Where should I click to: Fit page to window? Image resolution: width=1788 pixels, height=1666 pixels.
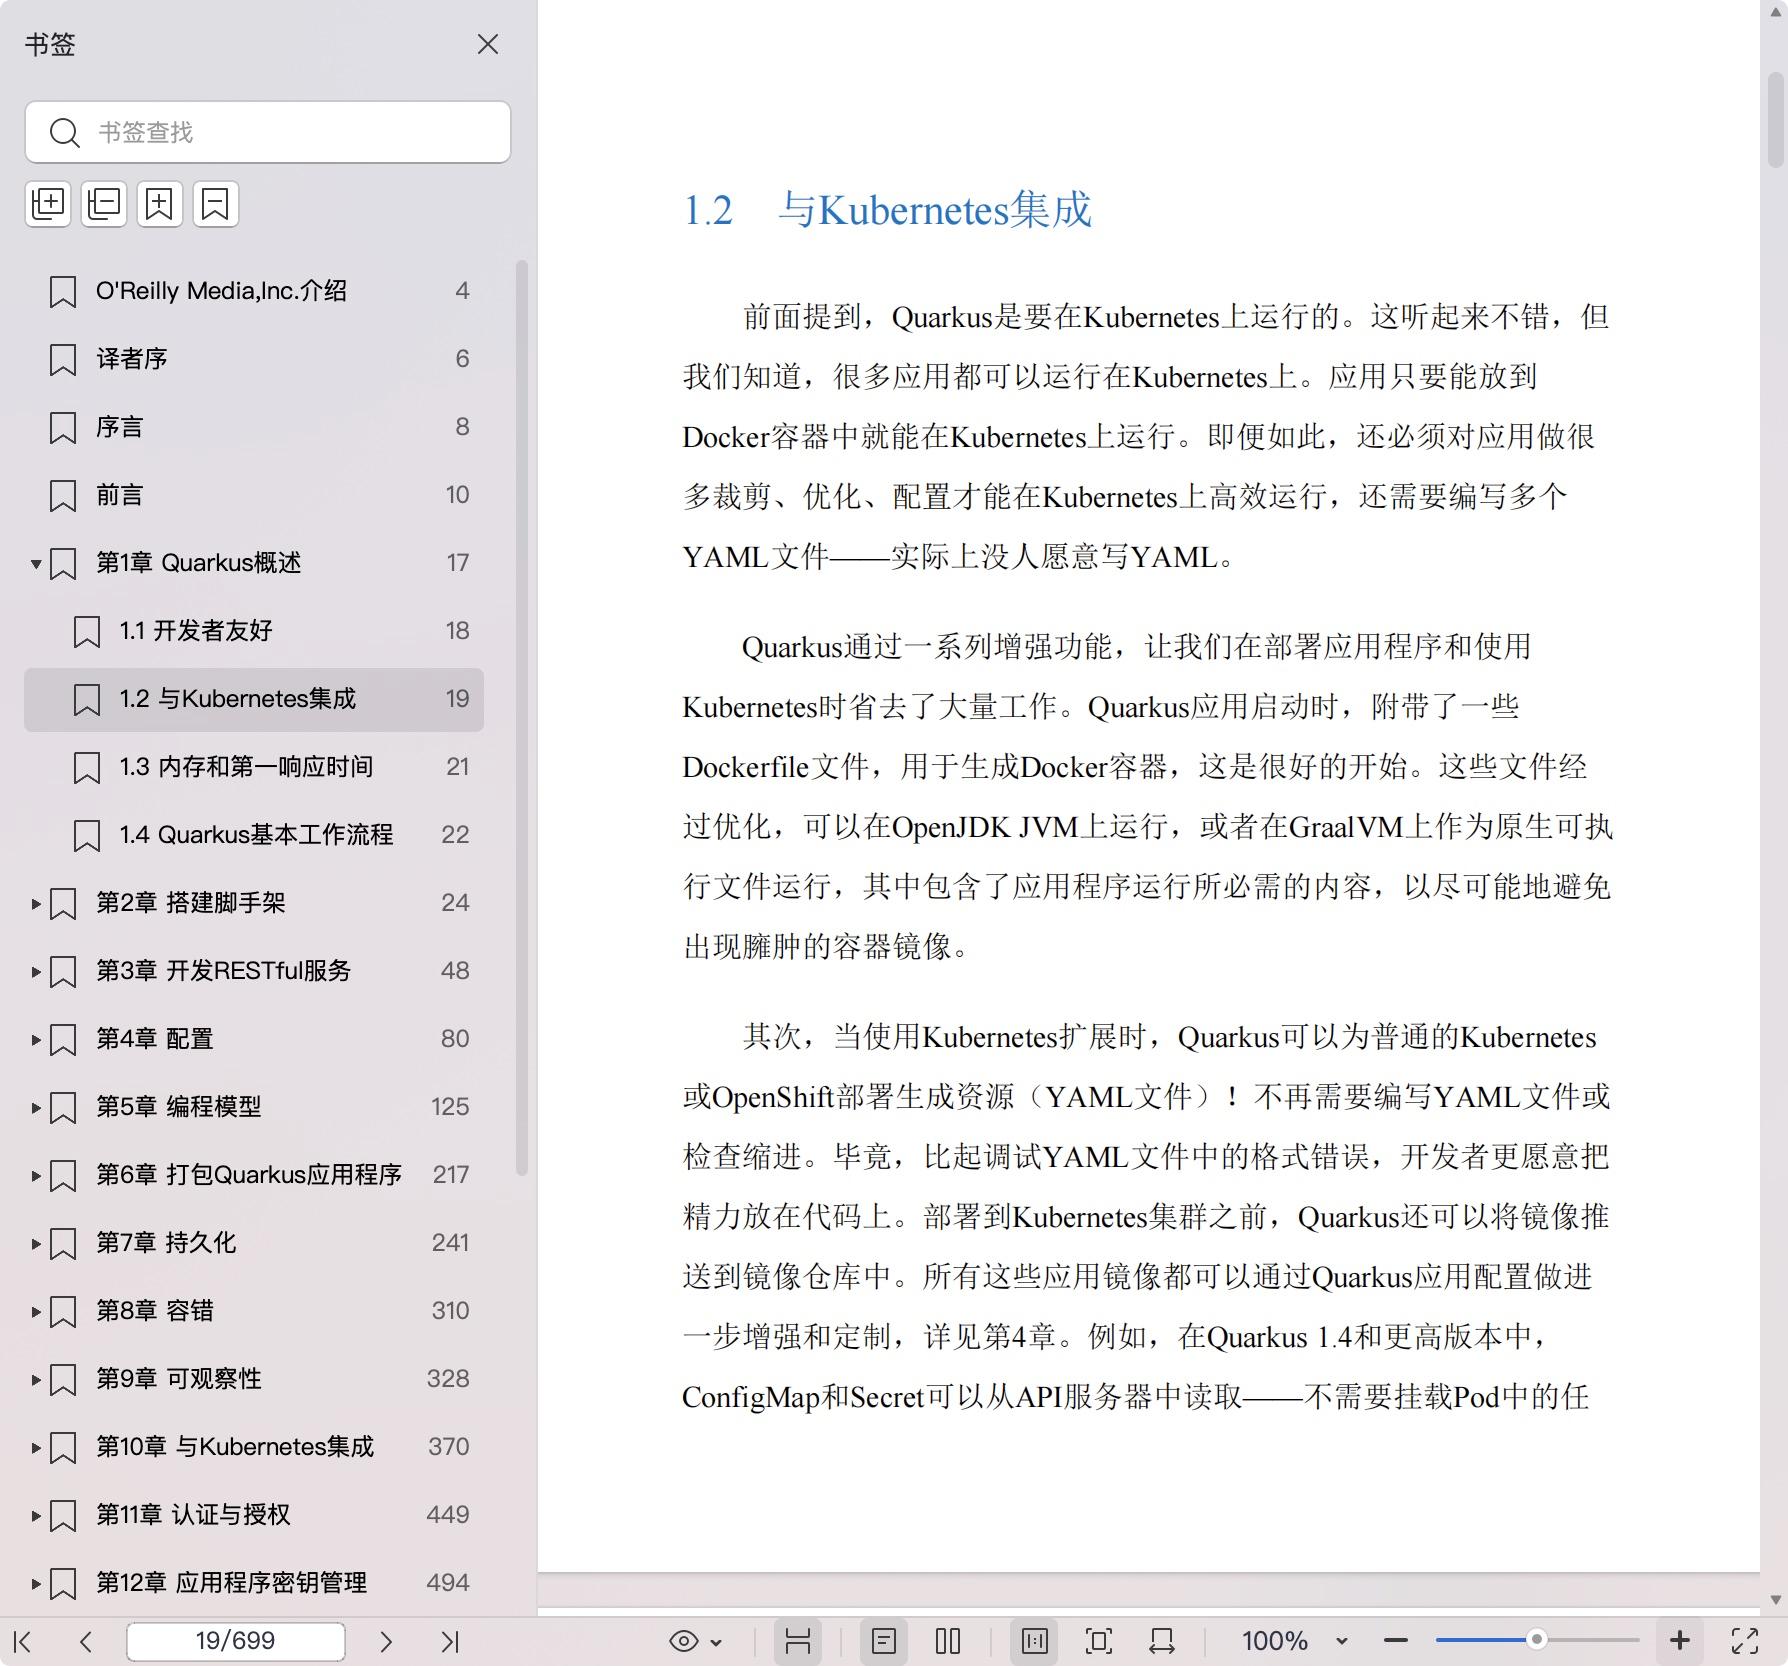click(1098, 1641)
